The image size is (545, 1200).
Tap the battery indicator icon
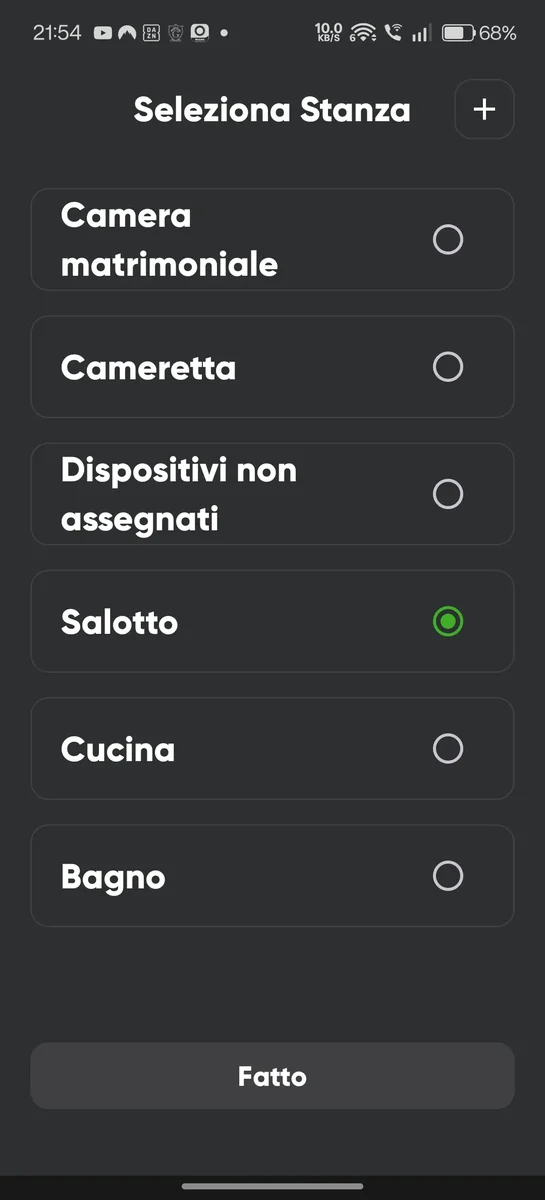[458, 33]
